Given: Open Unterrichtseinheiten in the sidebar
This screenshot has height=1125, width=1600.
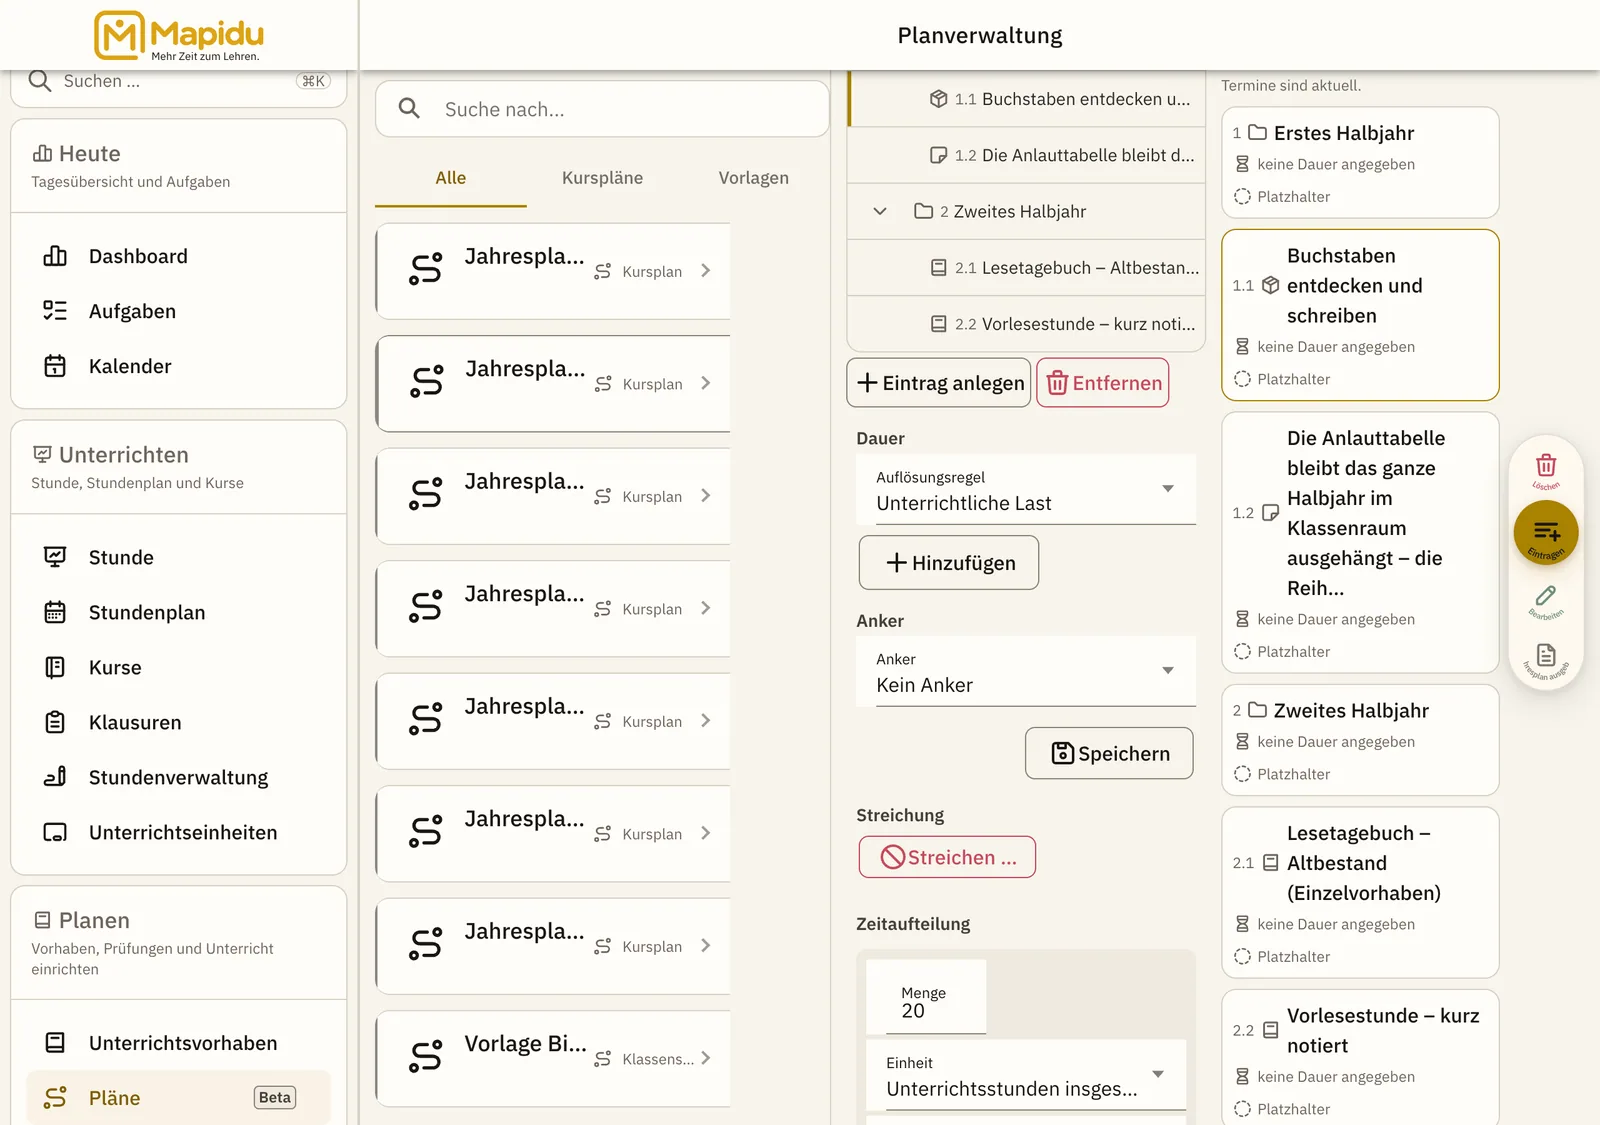Looking at the screenshot, I should 178,832.
